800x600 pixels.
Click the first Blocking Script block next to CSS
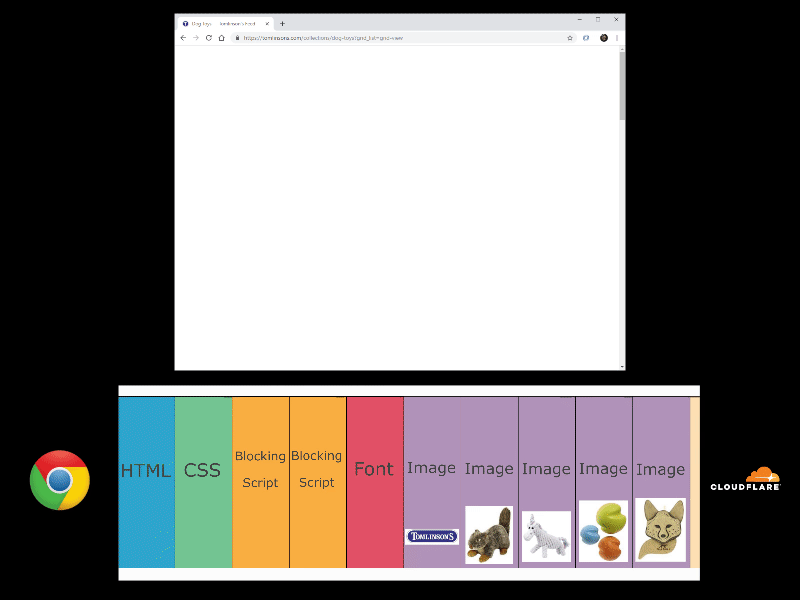[261, 482]
